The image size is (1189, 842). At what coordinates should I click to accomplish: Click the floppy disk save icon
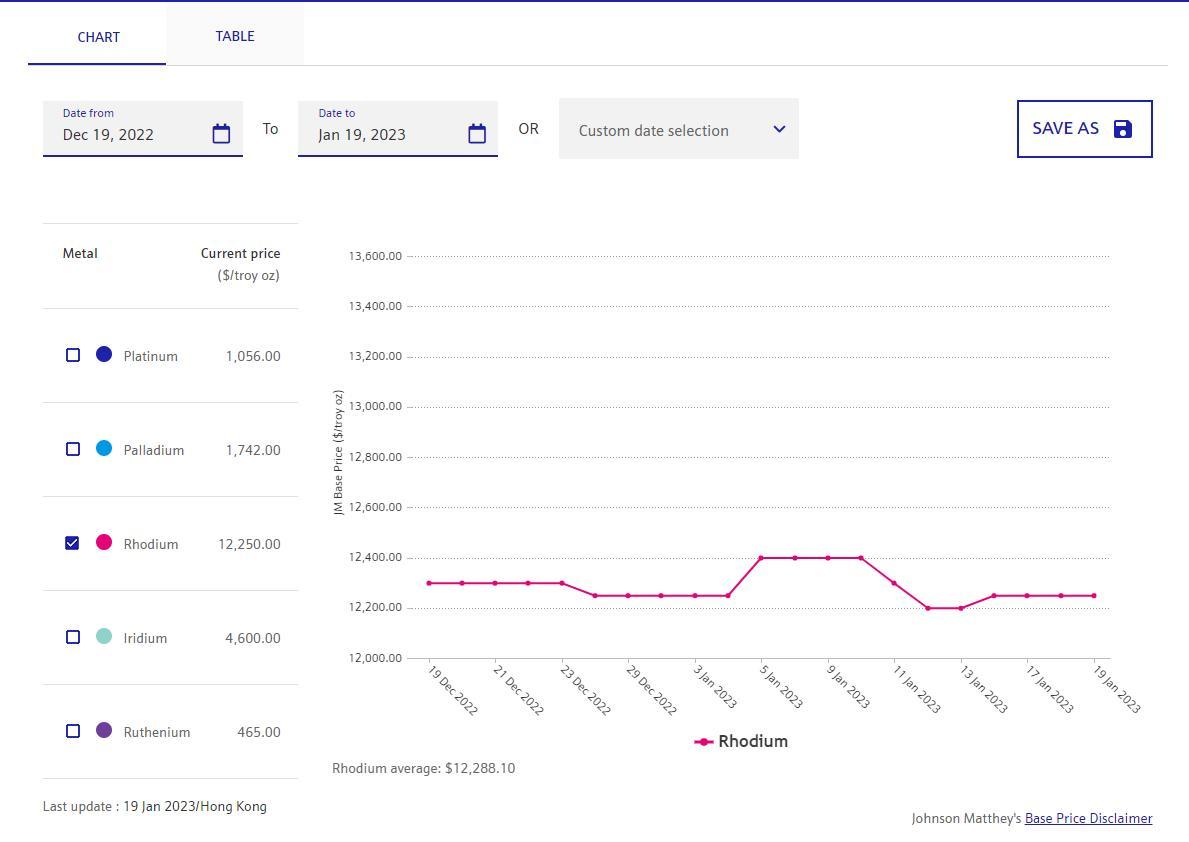(x=1123, y=129)
